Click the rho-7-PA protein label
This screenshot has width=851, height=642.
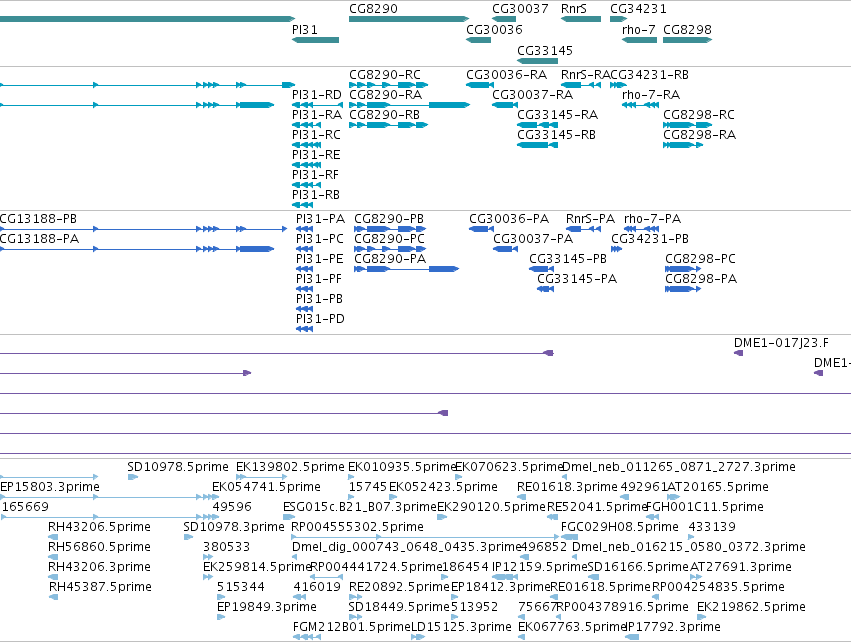coord(652,219)
